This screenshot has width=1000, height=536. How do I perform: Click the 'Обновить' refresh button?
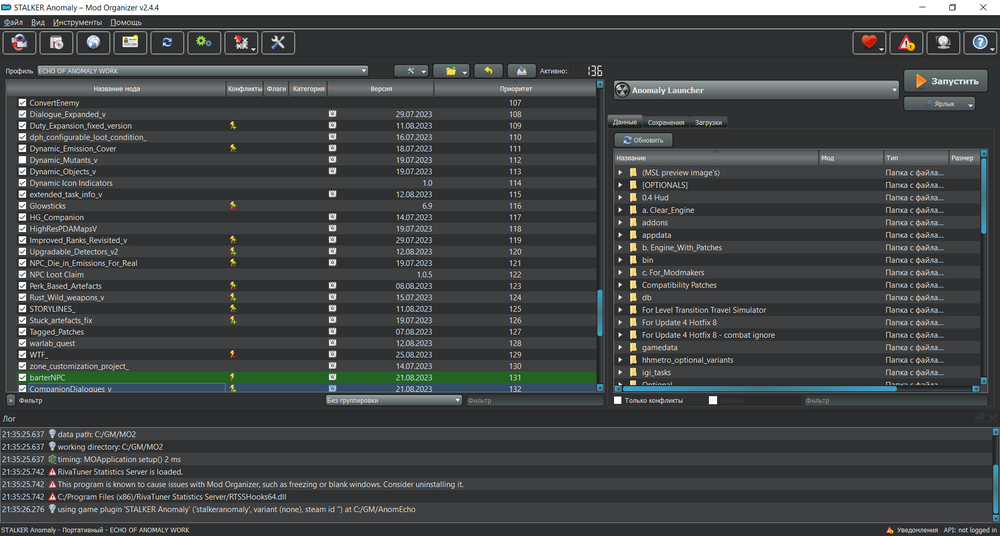pyautogui.click(x=642, y=140)
